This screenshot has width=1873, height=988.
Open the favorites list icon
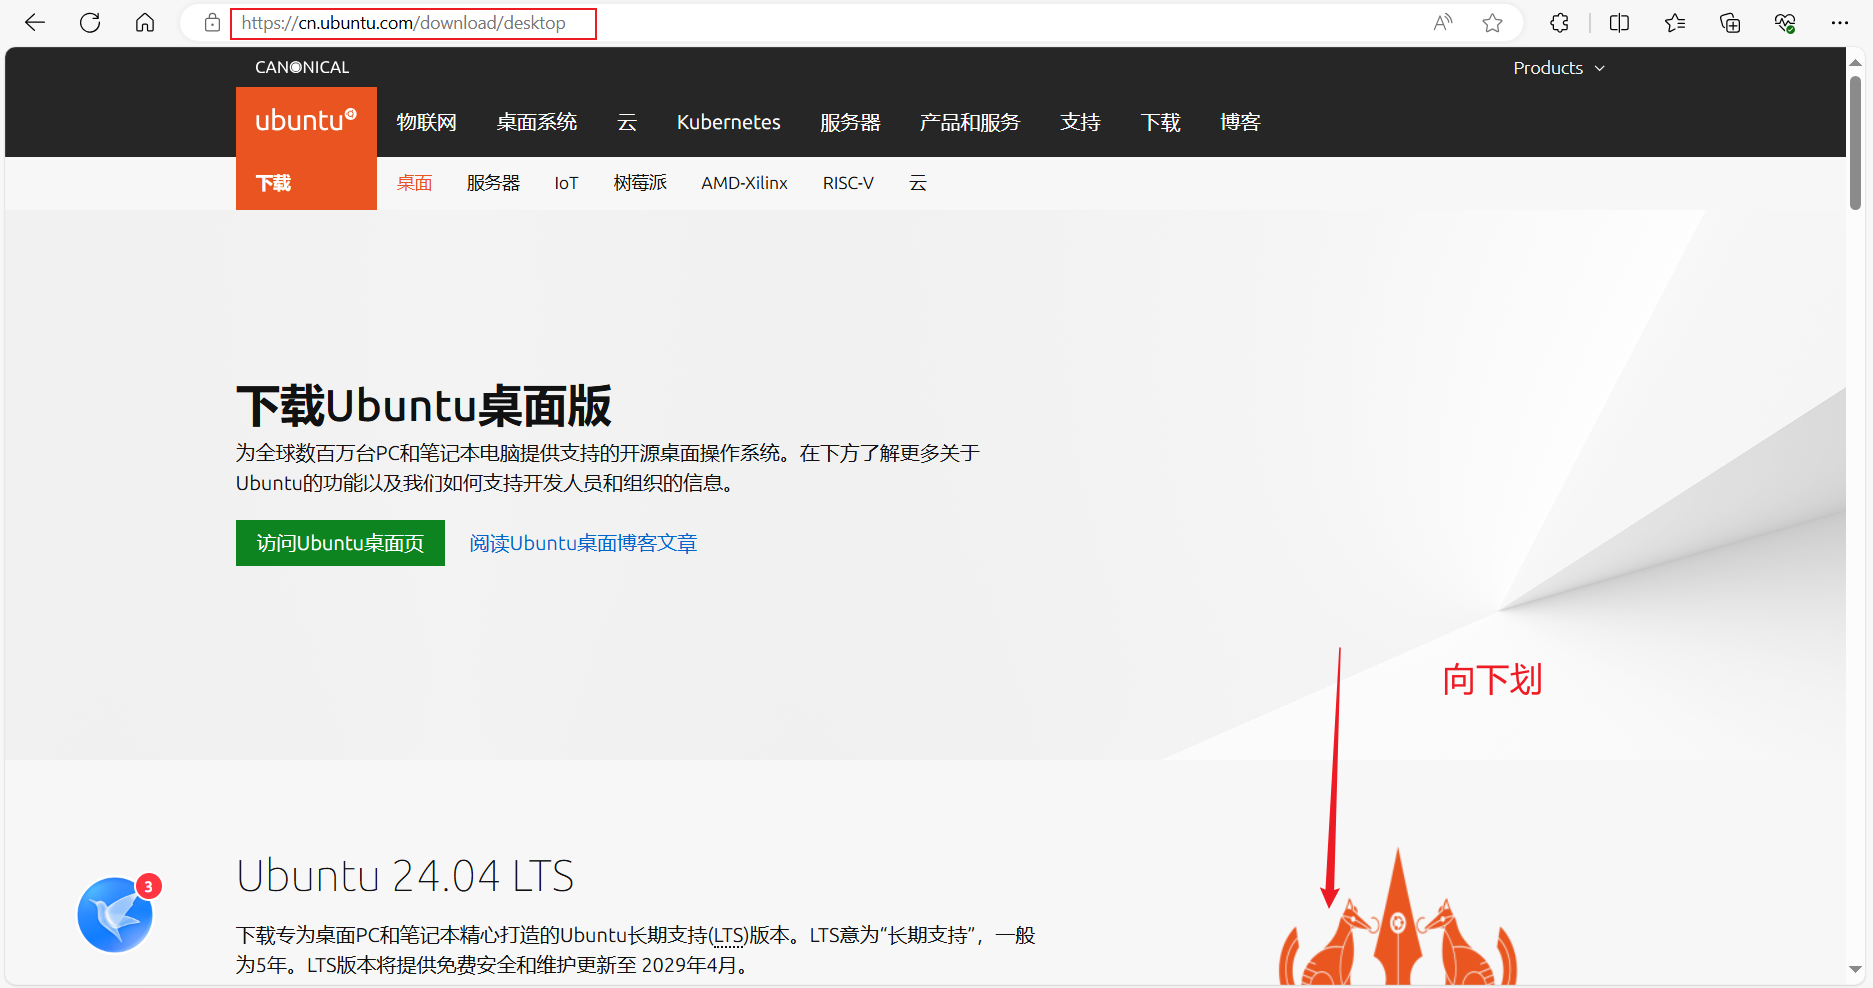pyautogui.click(x=1675, y=23)
